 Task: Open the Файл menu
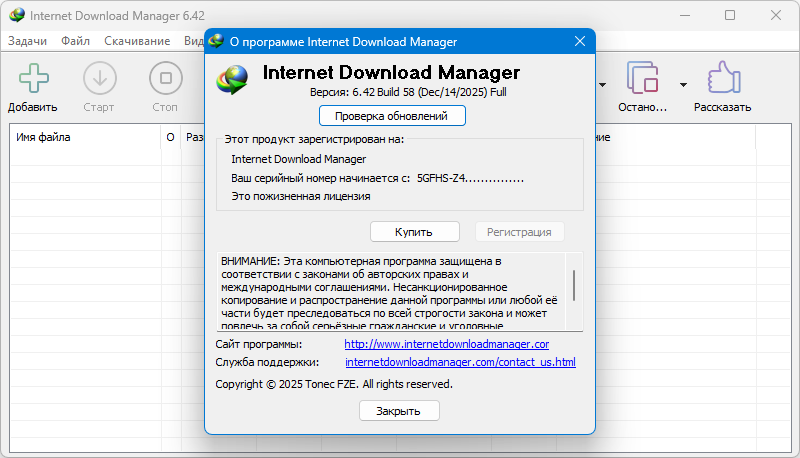pyautogui.click(x=76, y=41)
